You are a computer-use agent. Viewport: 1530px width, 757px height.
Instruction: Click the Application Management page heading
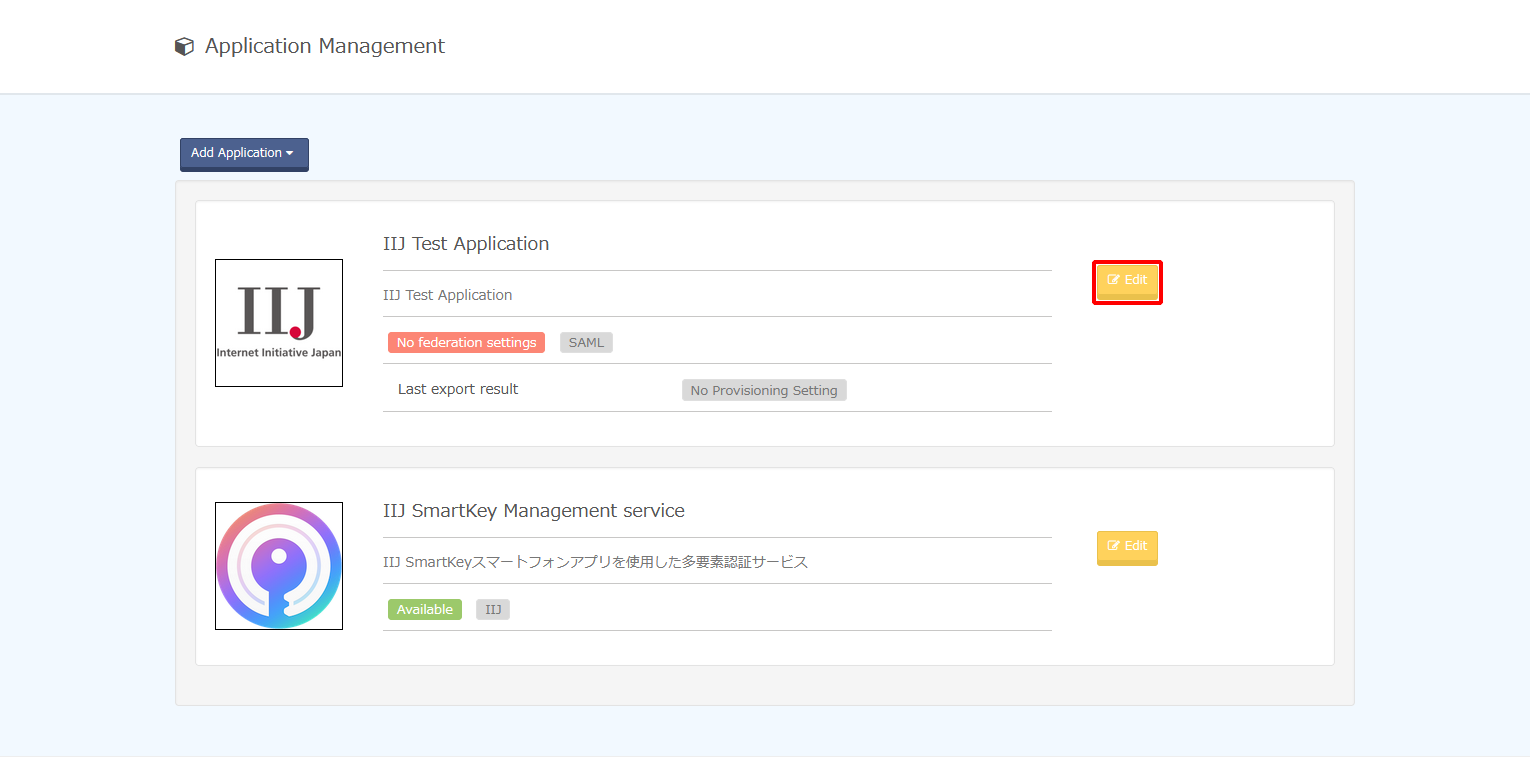point(325,46)
